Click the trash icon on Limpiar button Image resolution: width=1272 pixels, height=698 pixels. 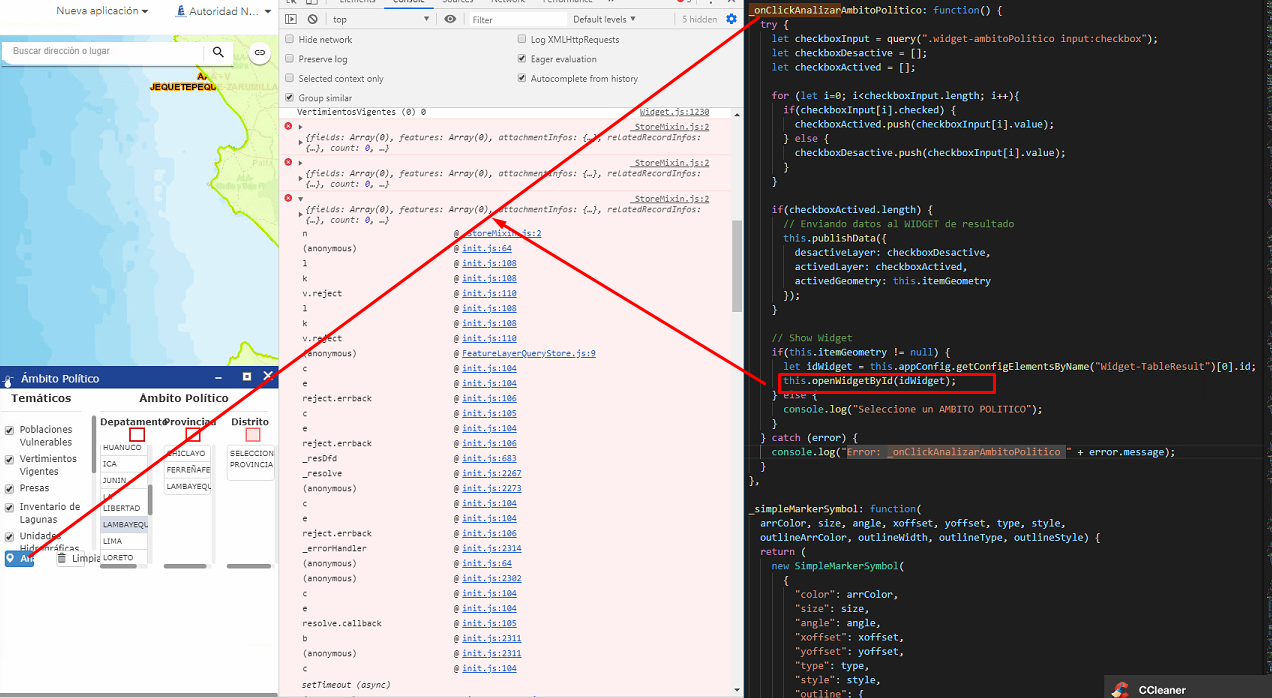63,558
